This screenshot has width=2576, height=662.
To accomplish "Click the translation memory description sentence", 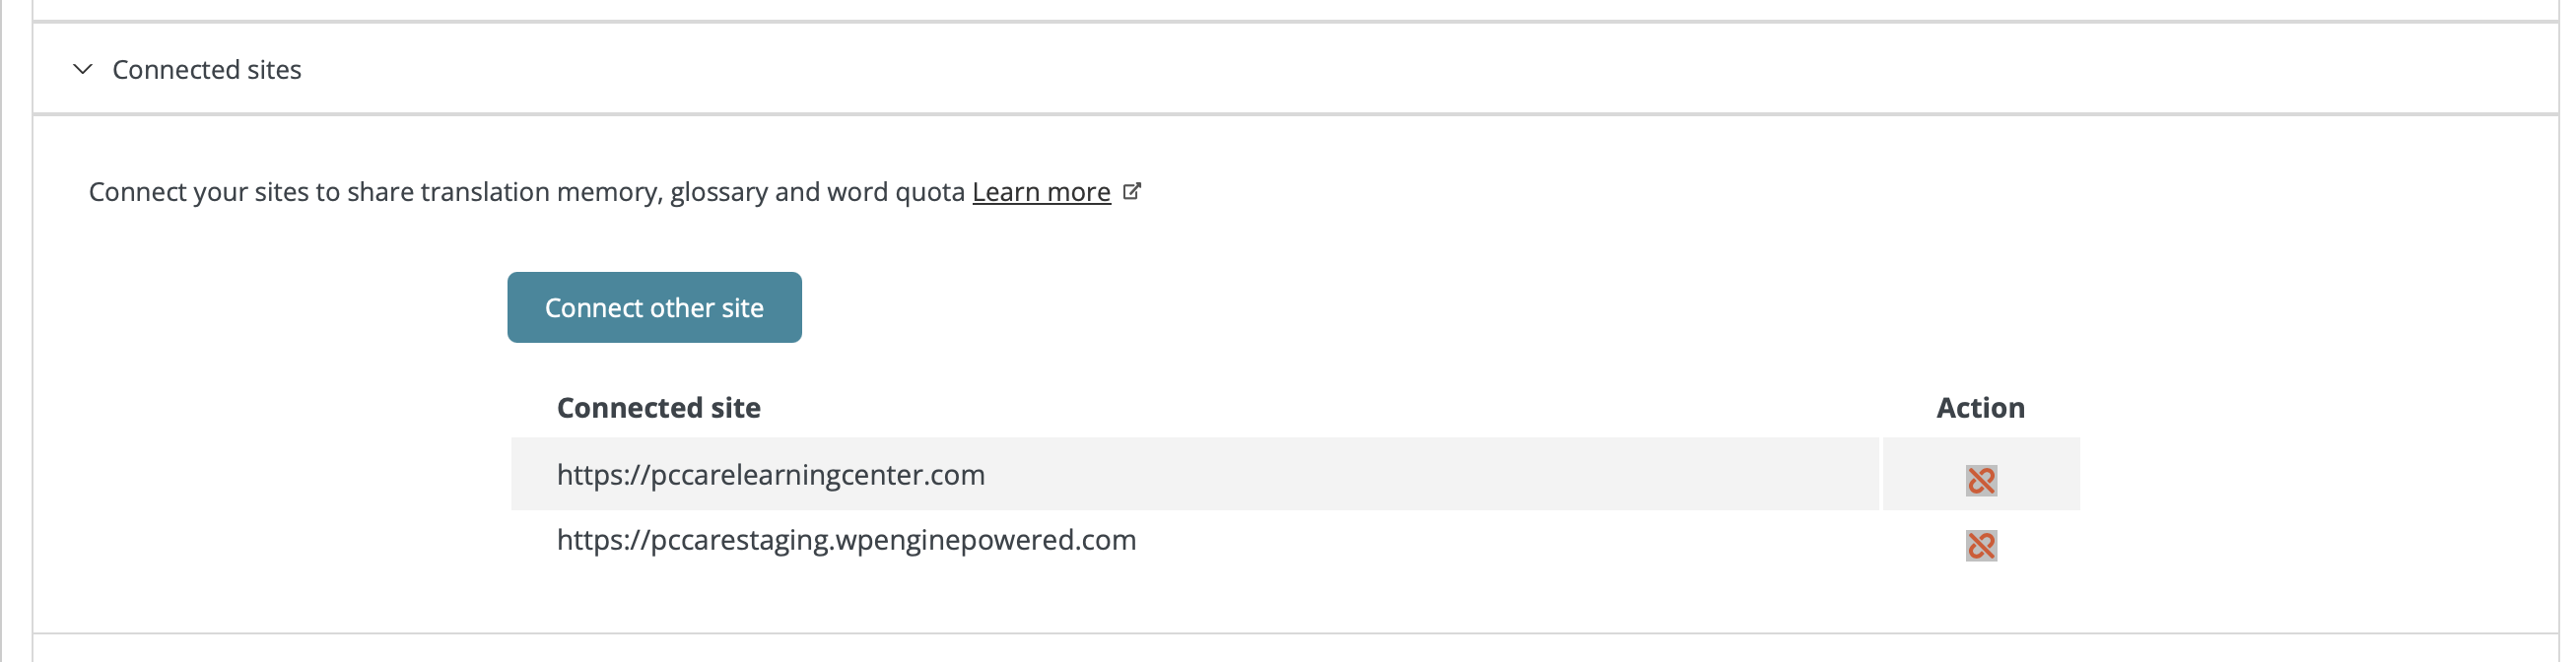I will (x=527, y=191).
